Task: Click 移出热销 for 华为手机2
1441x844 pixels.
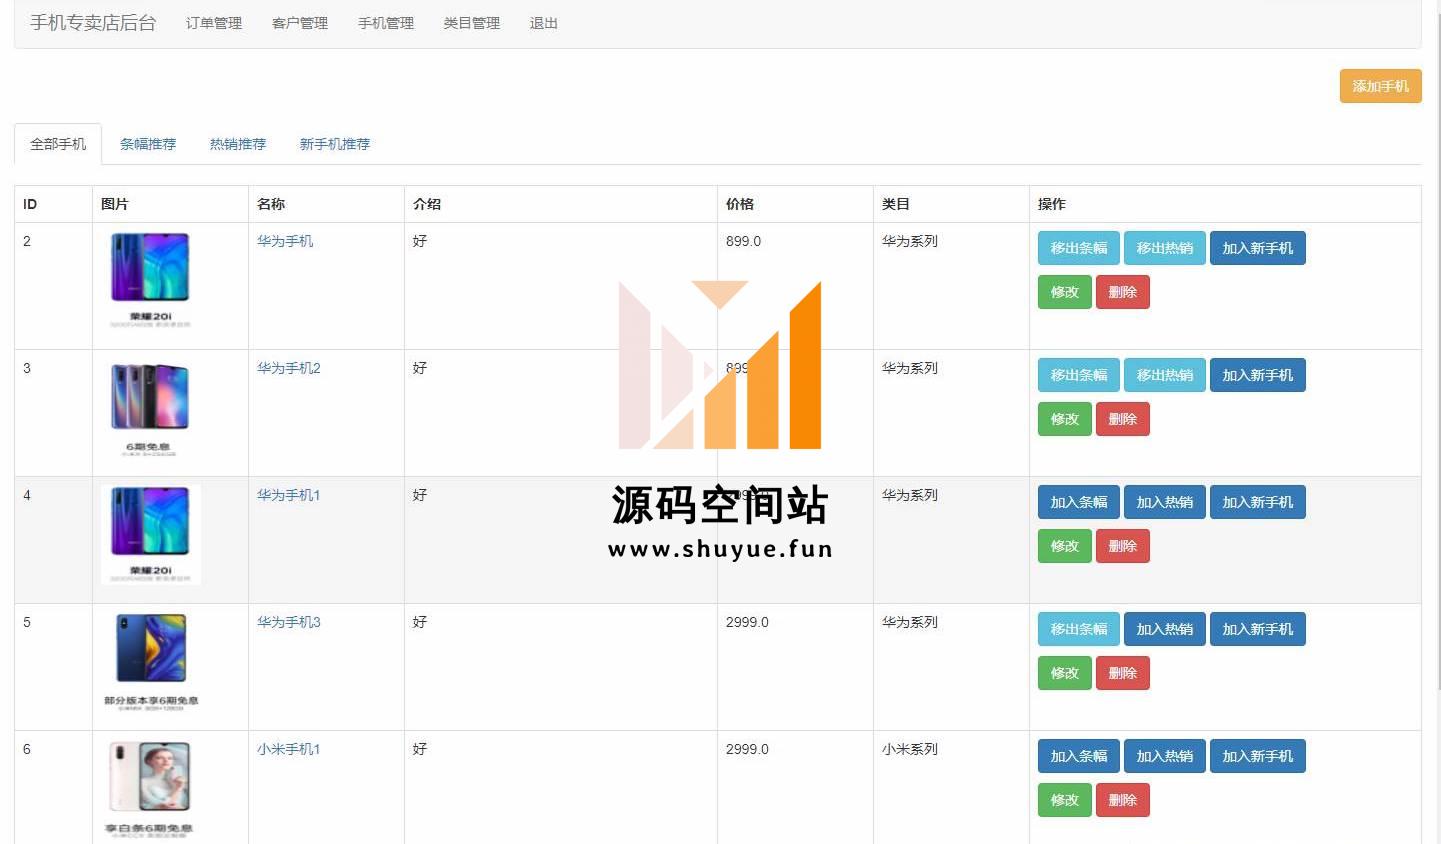Action: point(1164,375)
